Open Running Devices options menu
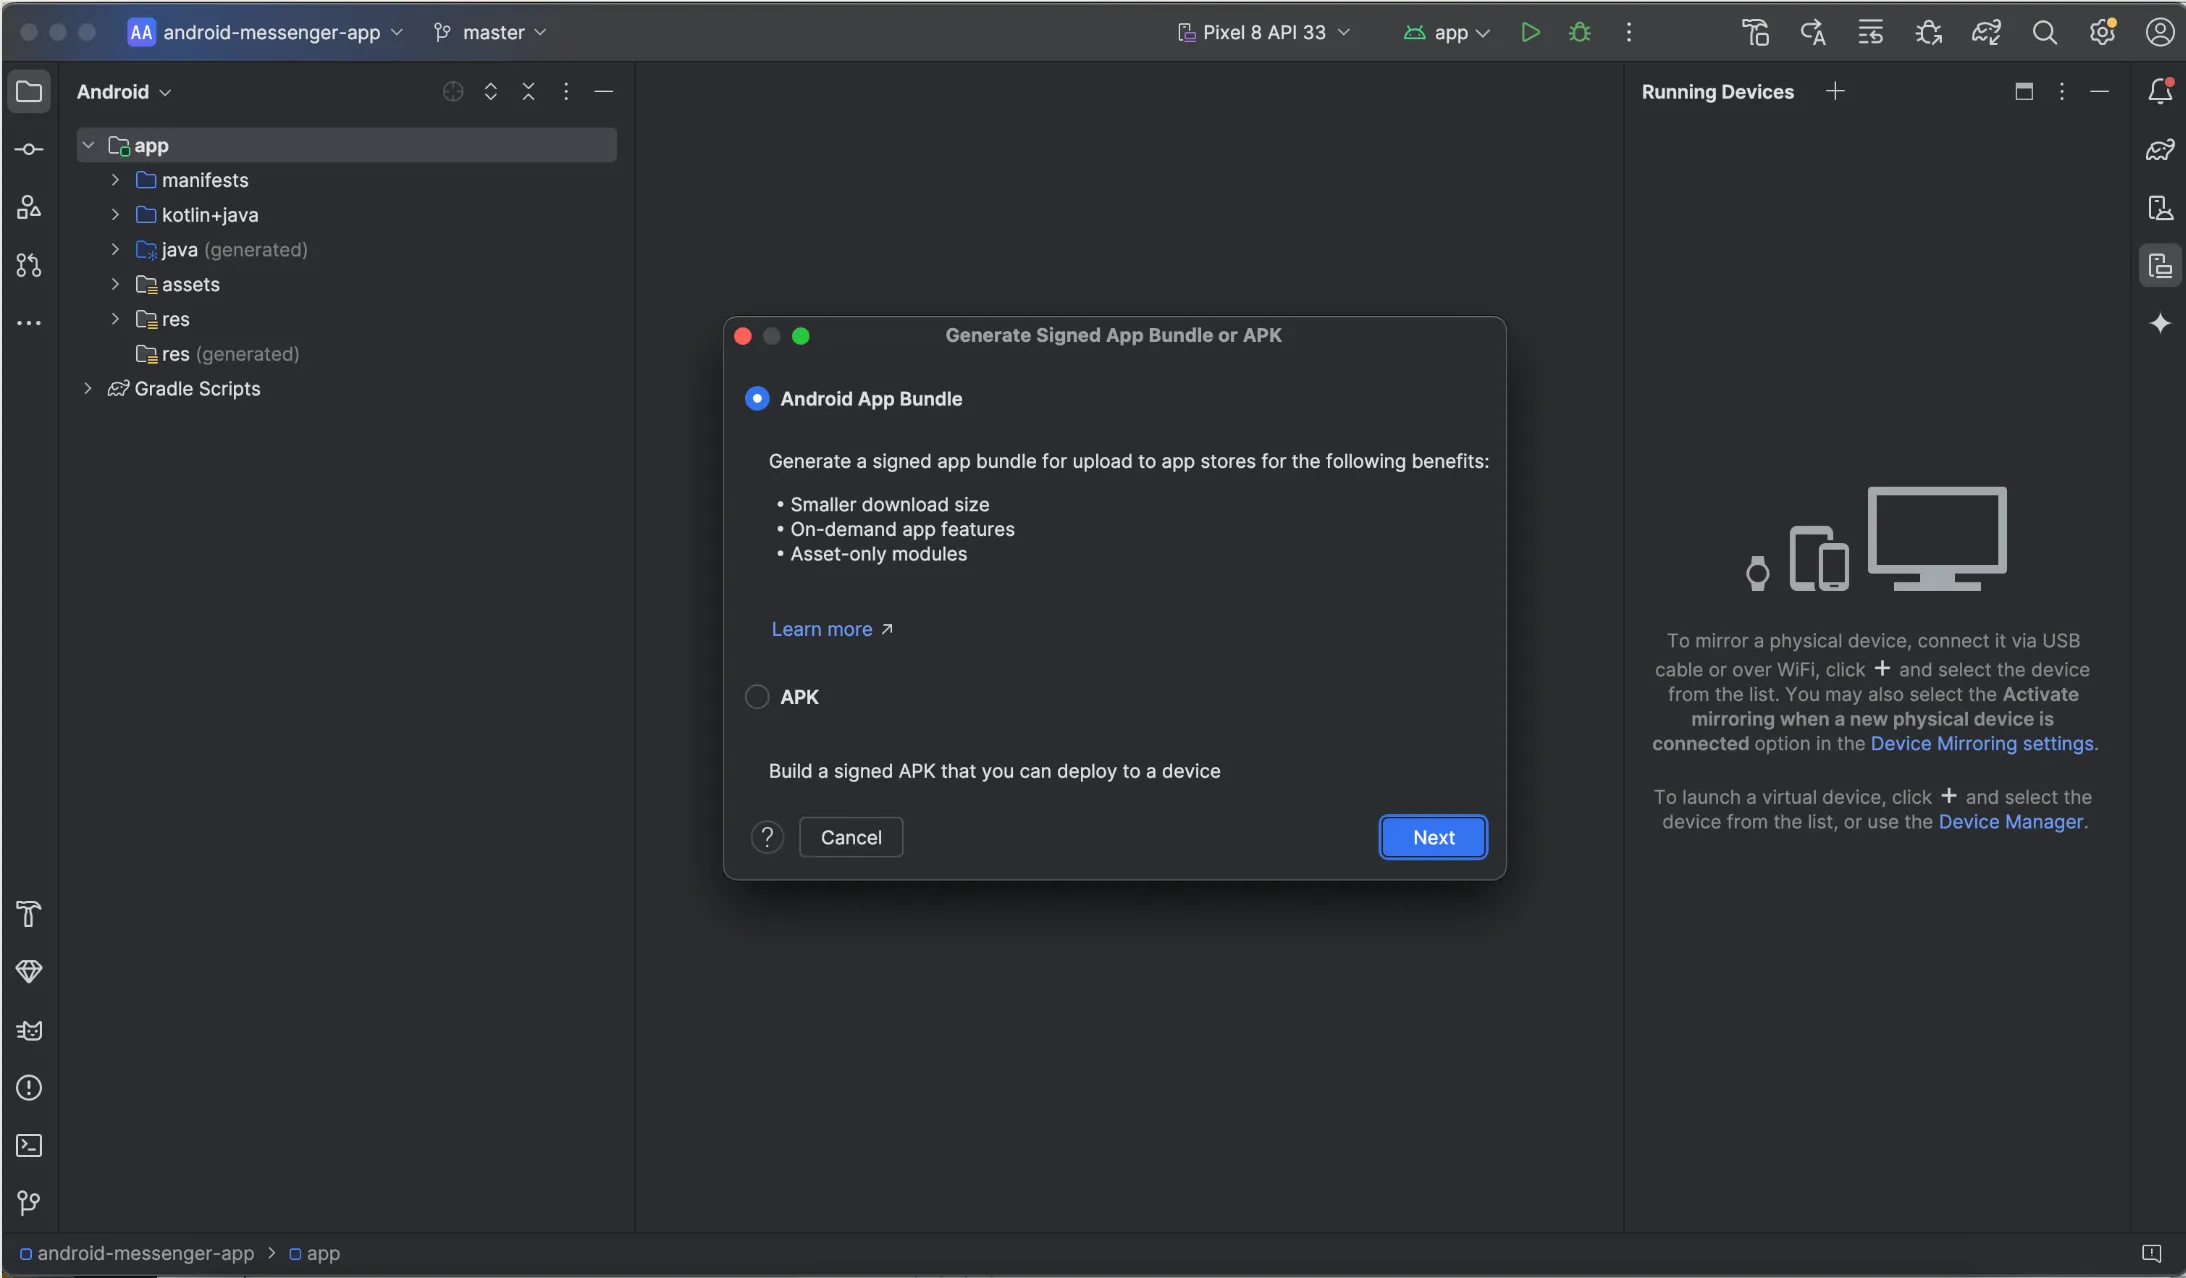2186x1278 pixels. click(2062, 91)
